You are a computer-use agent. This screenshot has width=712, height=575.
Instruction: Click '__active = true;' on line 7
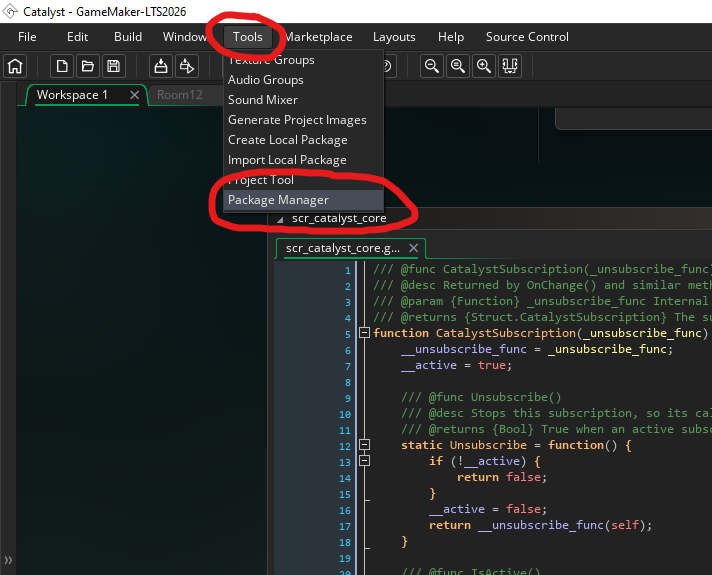[x=456, y=365]
